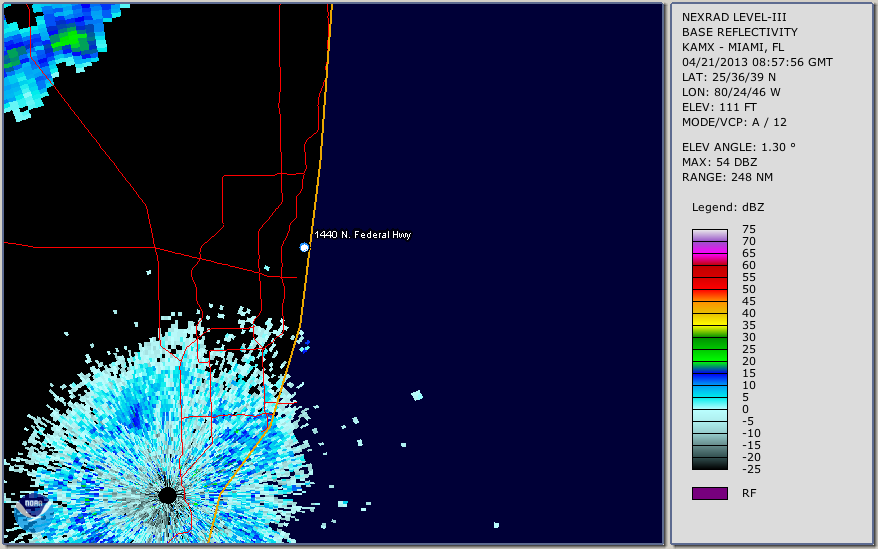Image resolution: width=878 pixels, height=549 pixels.
Task: Click the "1440 N. Federal Hwy" map label
Action: tap(363, 235)
